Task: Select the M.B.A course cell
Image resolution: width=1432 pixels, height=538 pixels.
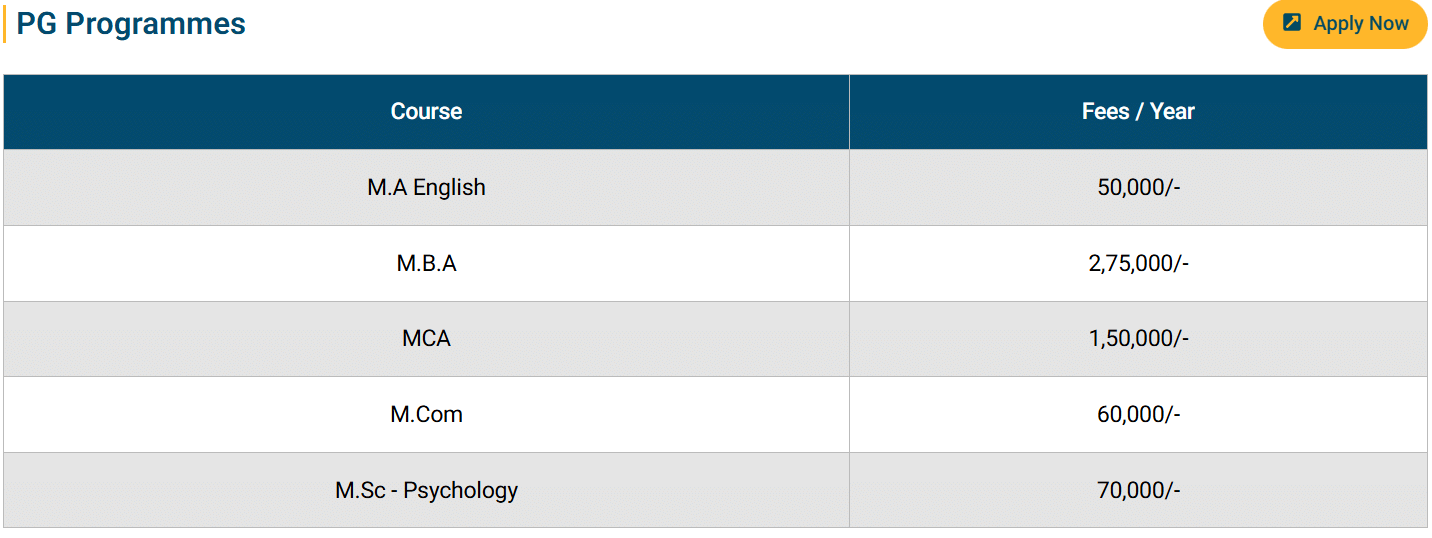Action: (x=426, y=264)
